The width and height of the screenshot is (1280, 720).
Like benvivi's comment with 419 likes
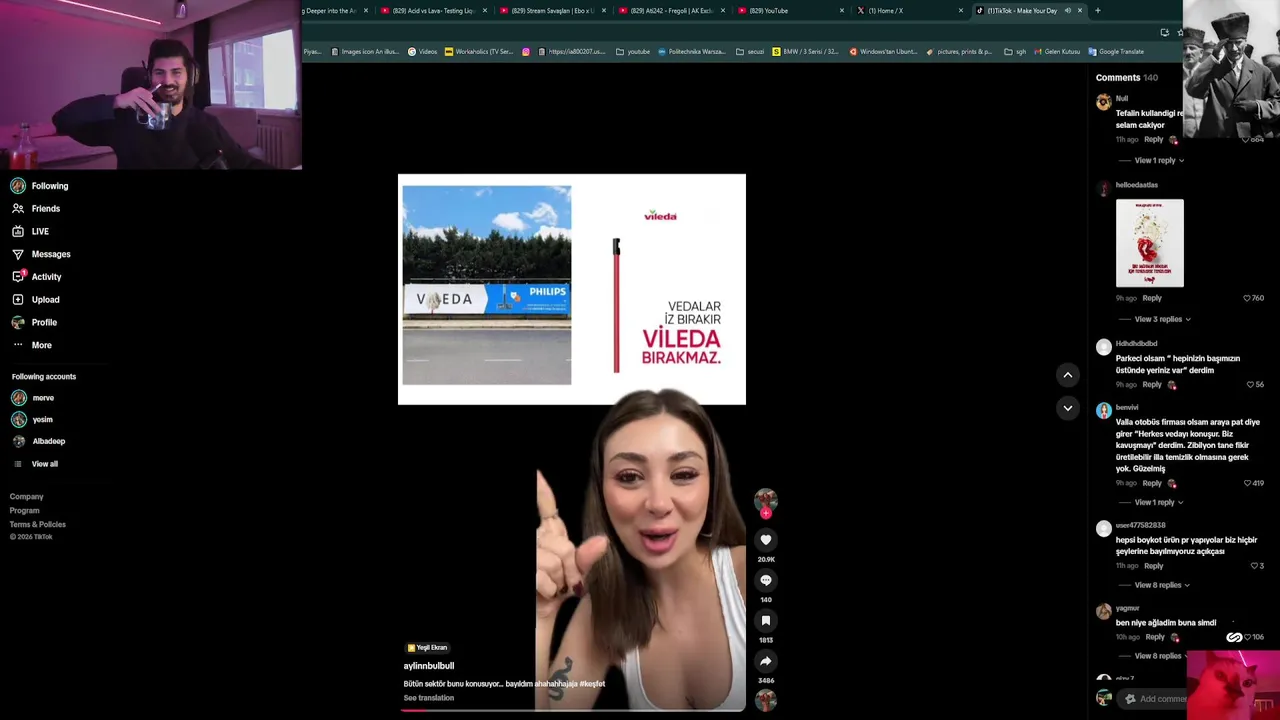coord(1253,483)
